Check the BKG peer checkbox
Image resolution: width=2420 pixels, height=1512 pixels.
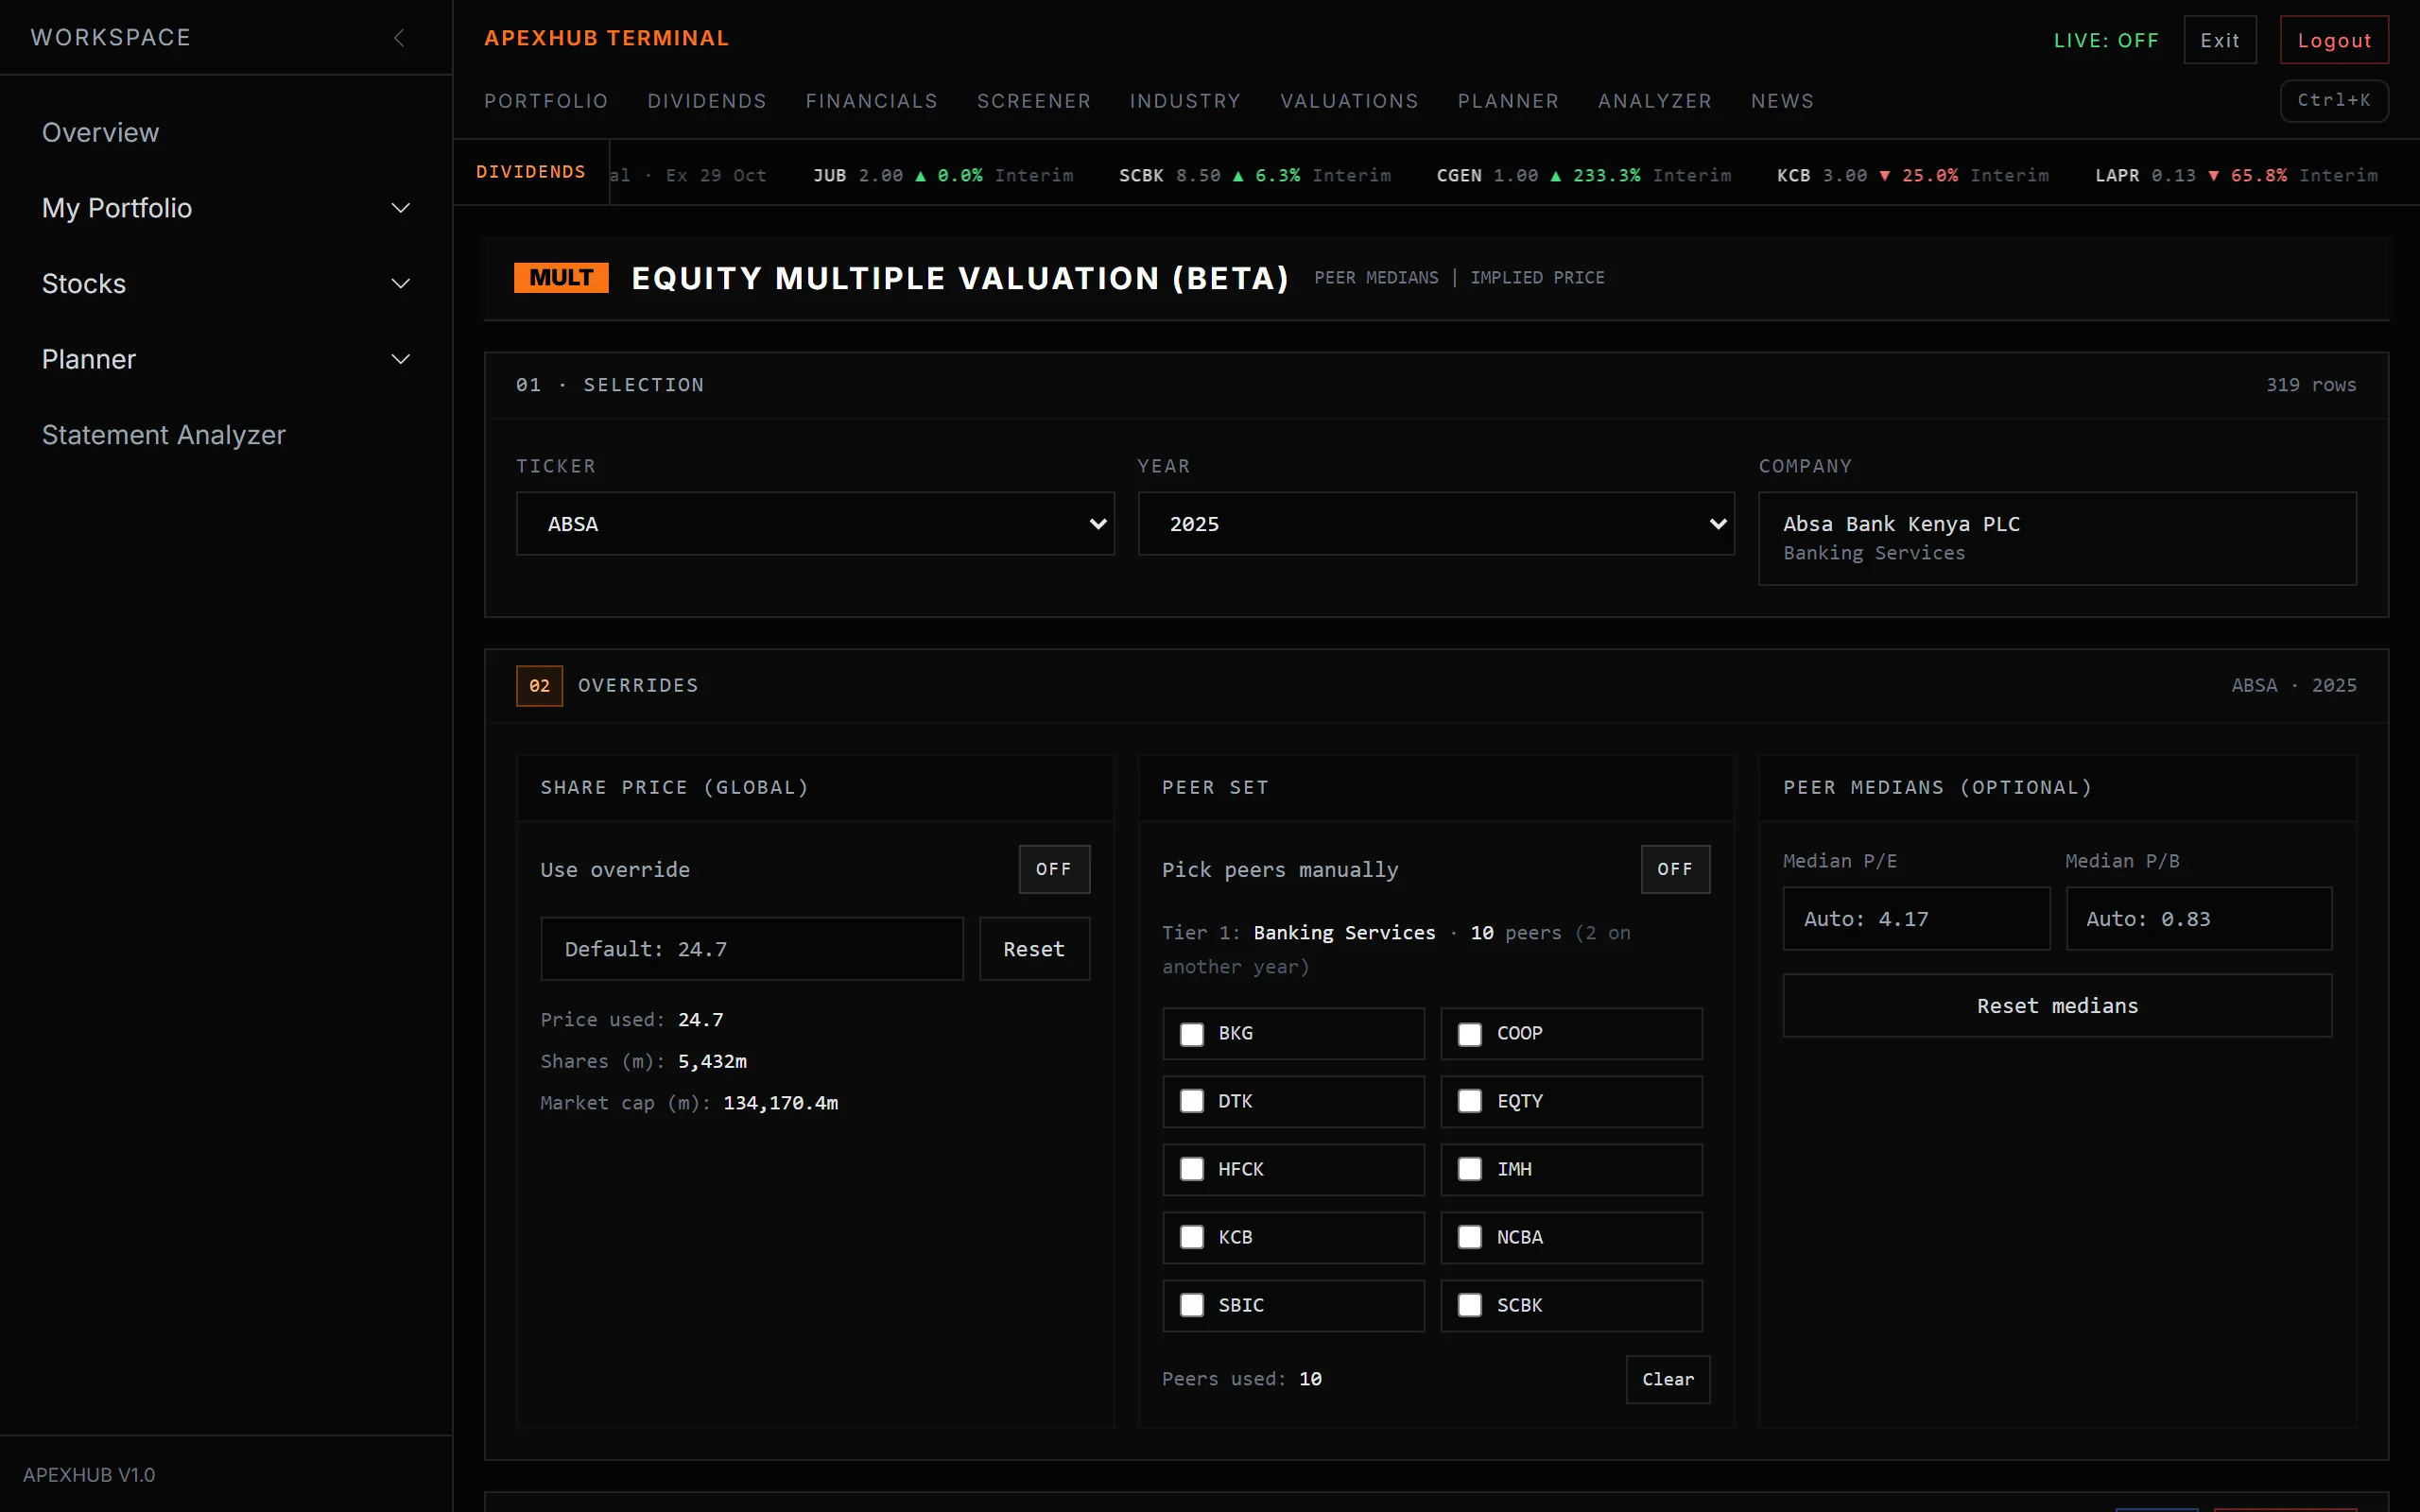(x=1192, y=1034)
